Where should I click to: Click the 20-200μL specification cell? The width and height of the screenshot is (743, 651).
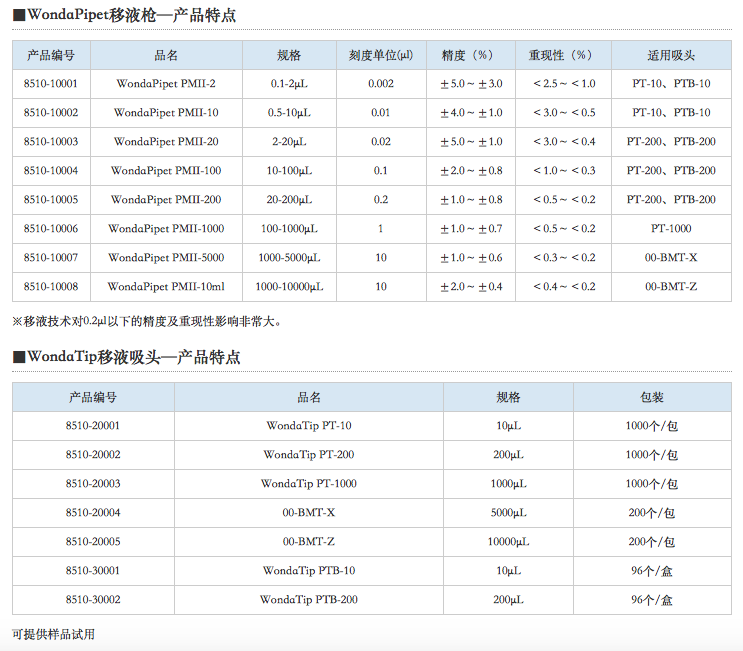point(289,199)
